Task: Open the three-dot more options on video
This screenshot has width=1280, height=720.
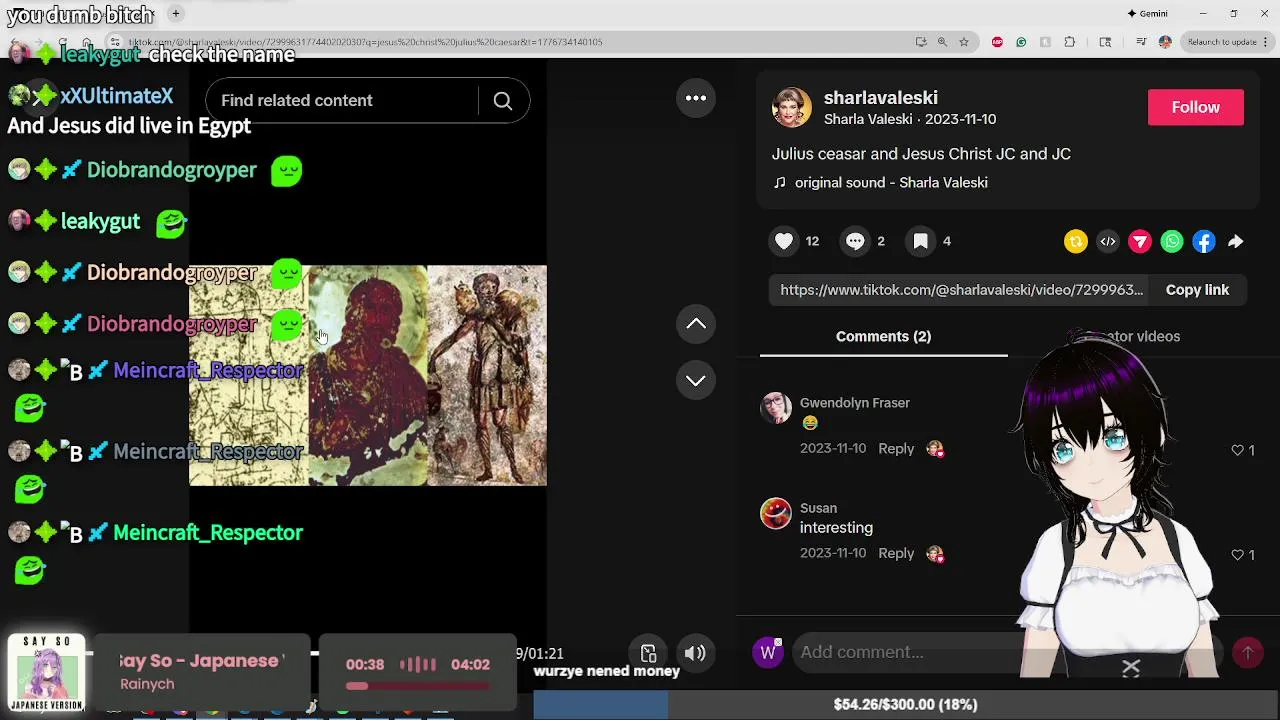Action: click(x=696, y=98)
